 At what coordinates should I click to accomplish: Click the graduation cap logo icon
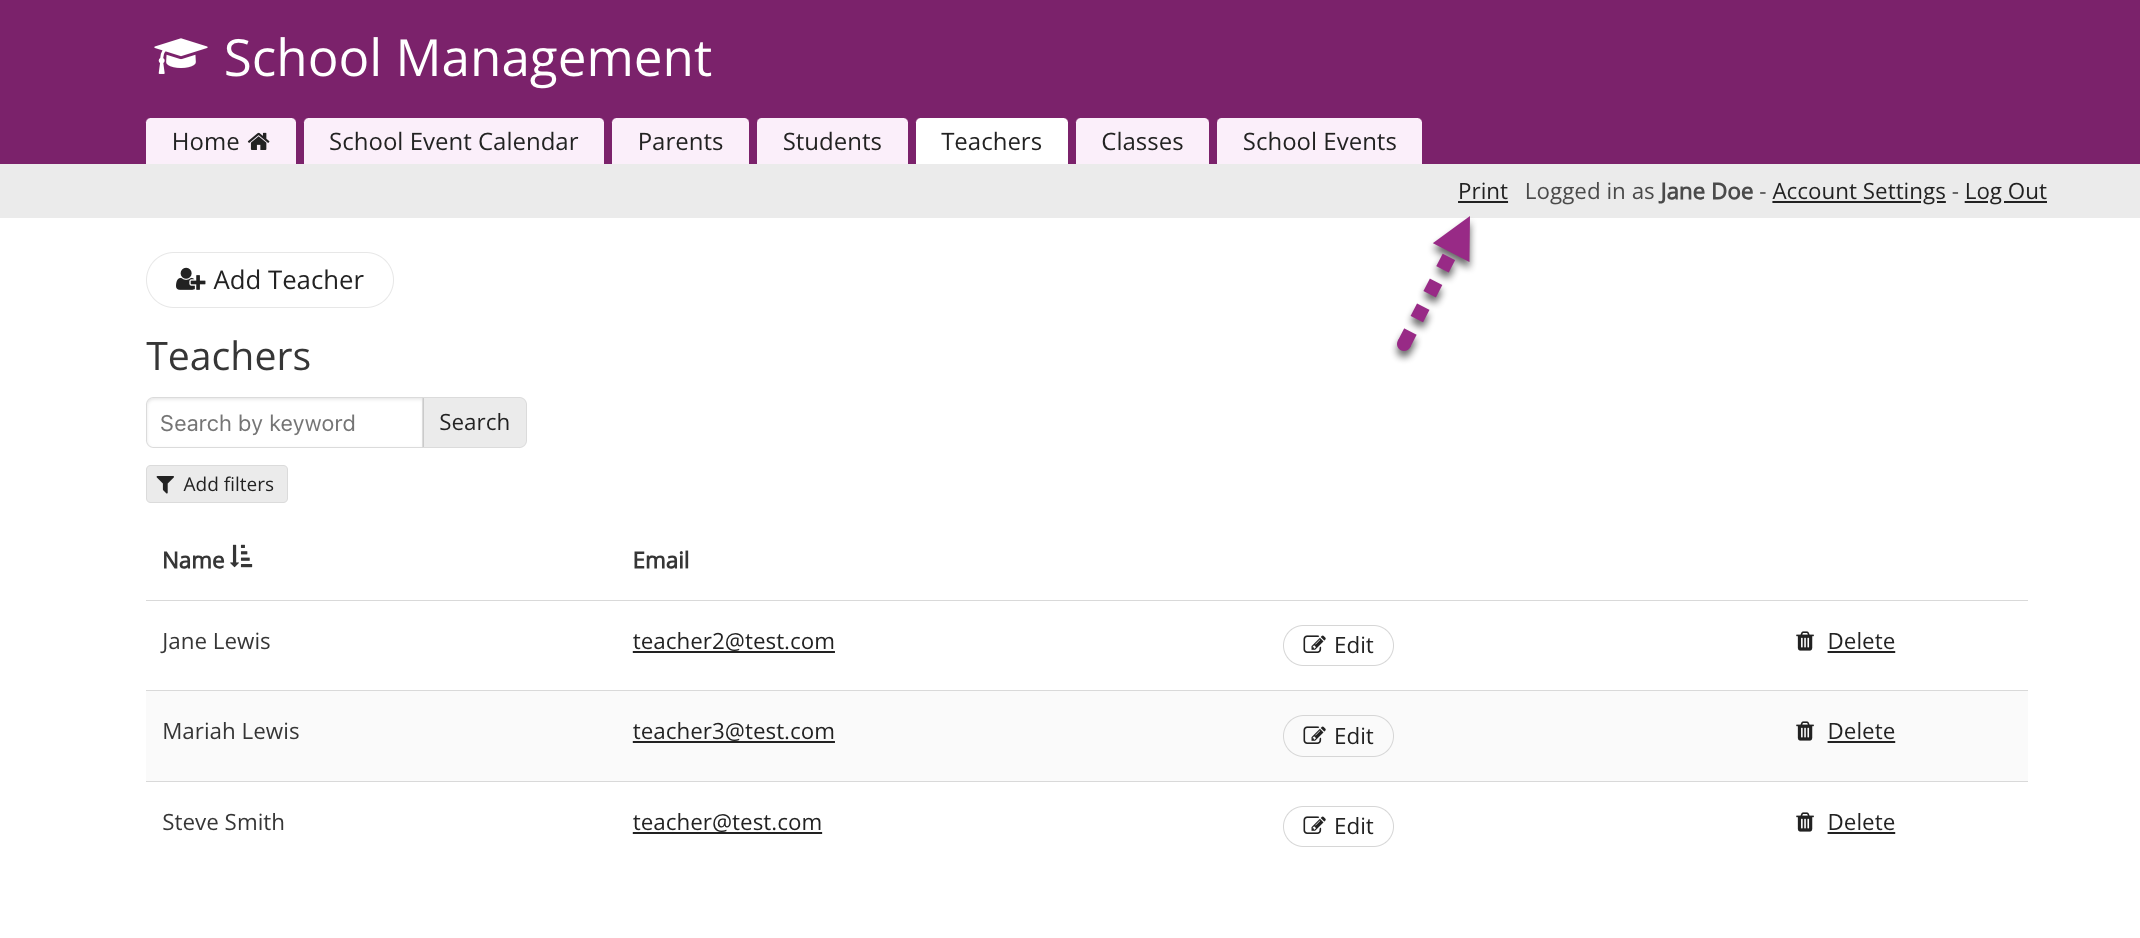[x=181, y=57]
